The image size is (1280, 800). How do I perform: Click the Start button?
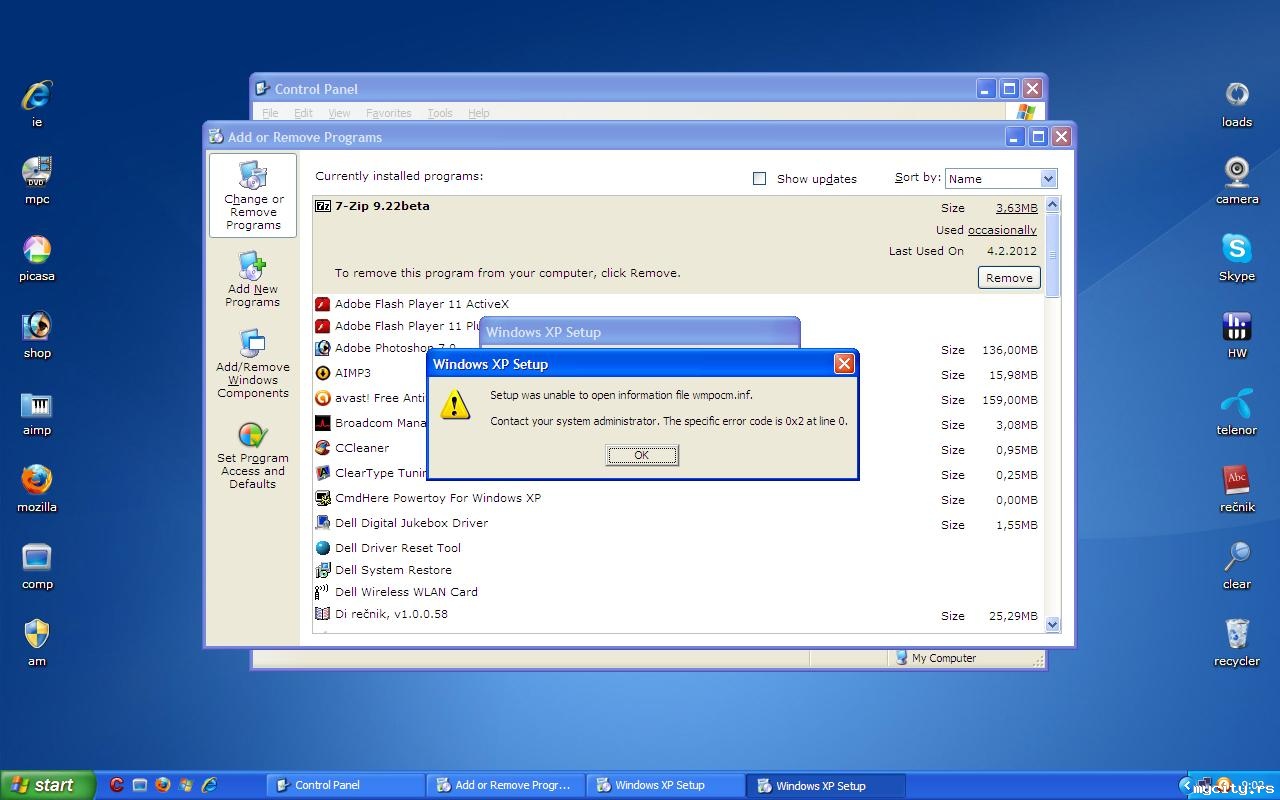coord(47,785)
